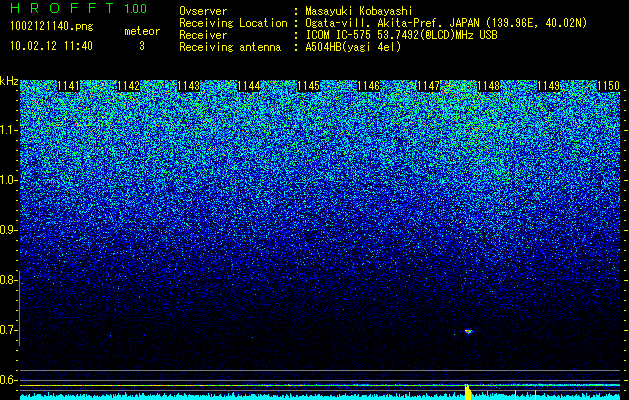
Task: Click the meteor count value 3
Action: pyautogui.click(x=142, y=46)
